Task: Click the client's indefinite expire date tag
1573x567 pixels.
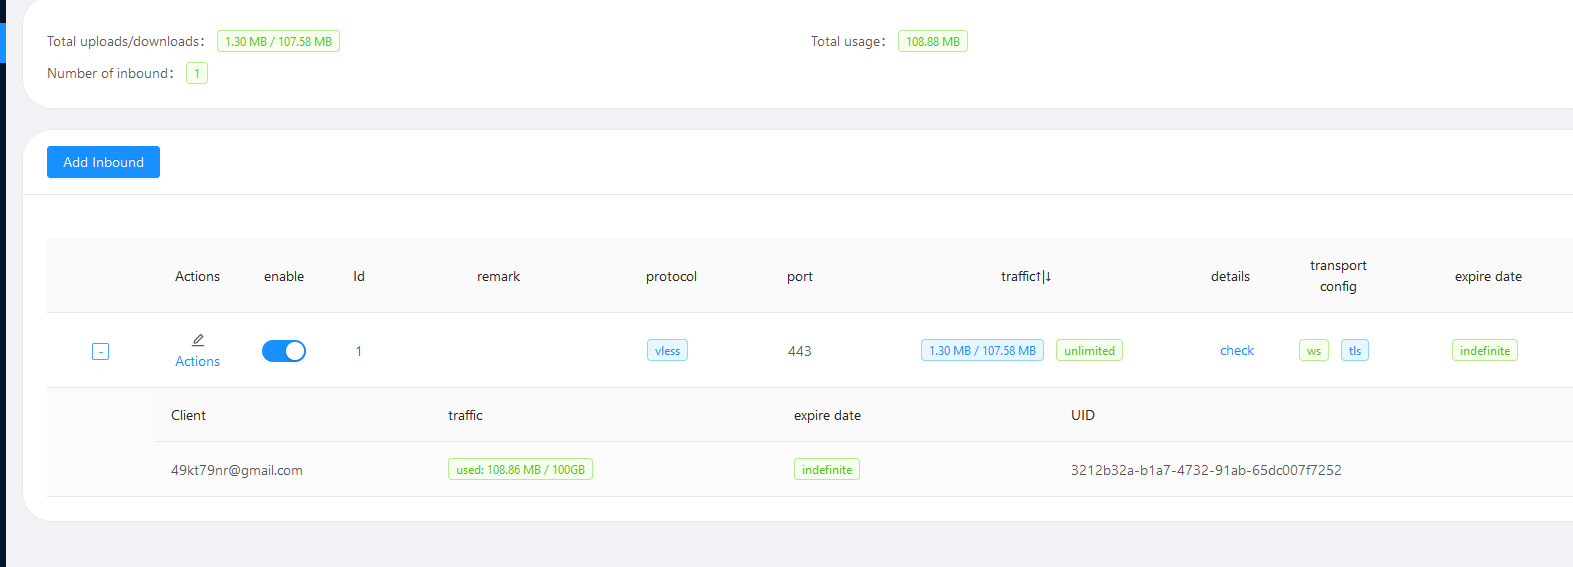Action: (826, 470)
